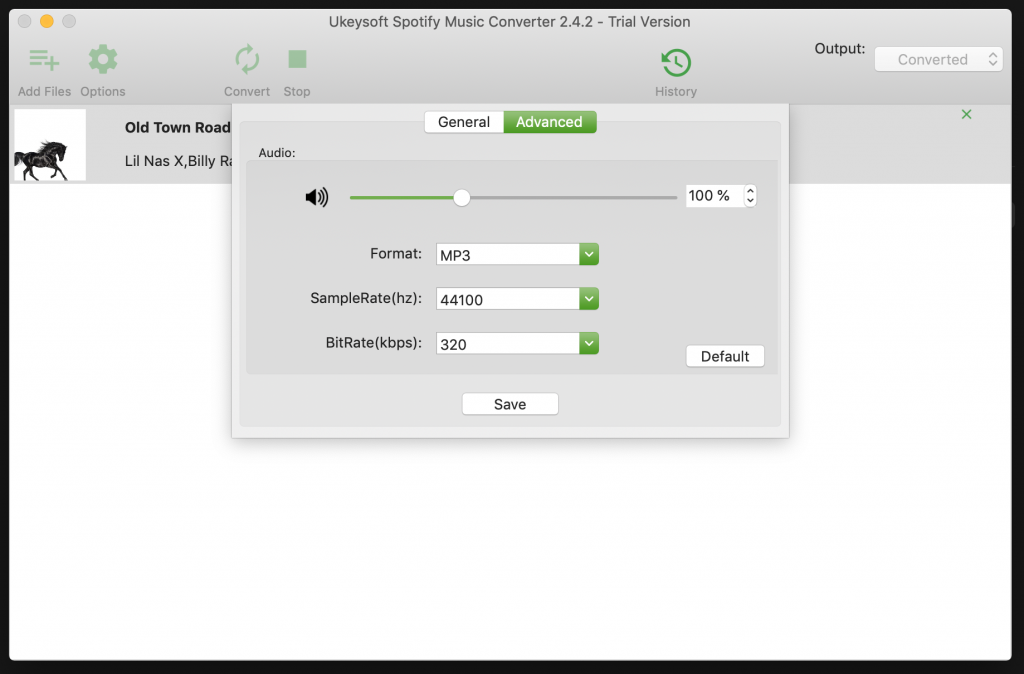The image size is (1024, 674).
Task: Switch to the General tab
Action: tap(463, 121)
